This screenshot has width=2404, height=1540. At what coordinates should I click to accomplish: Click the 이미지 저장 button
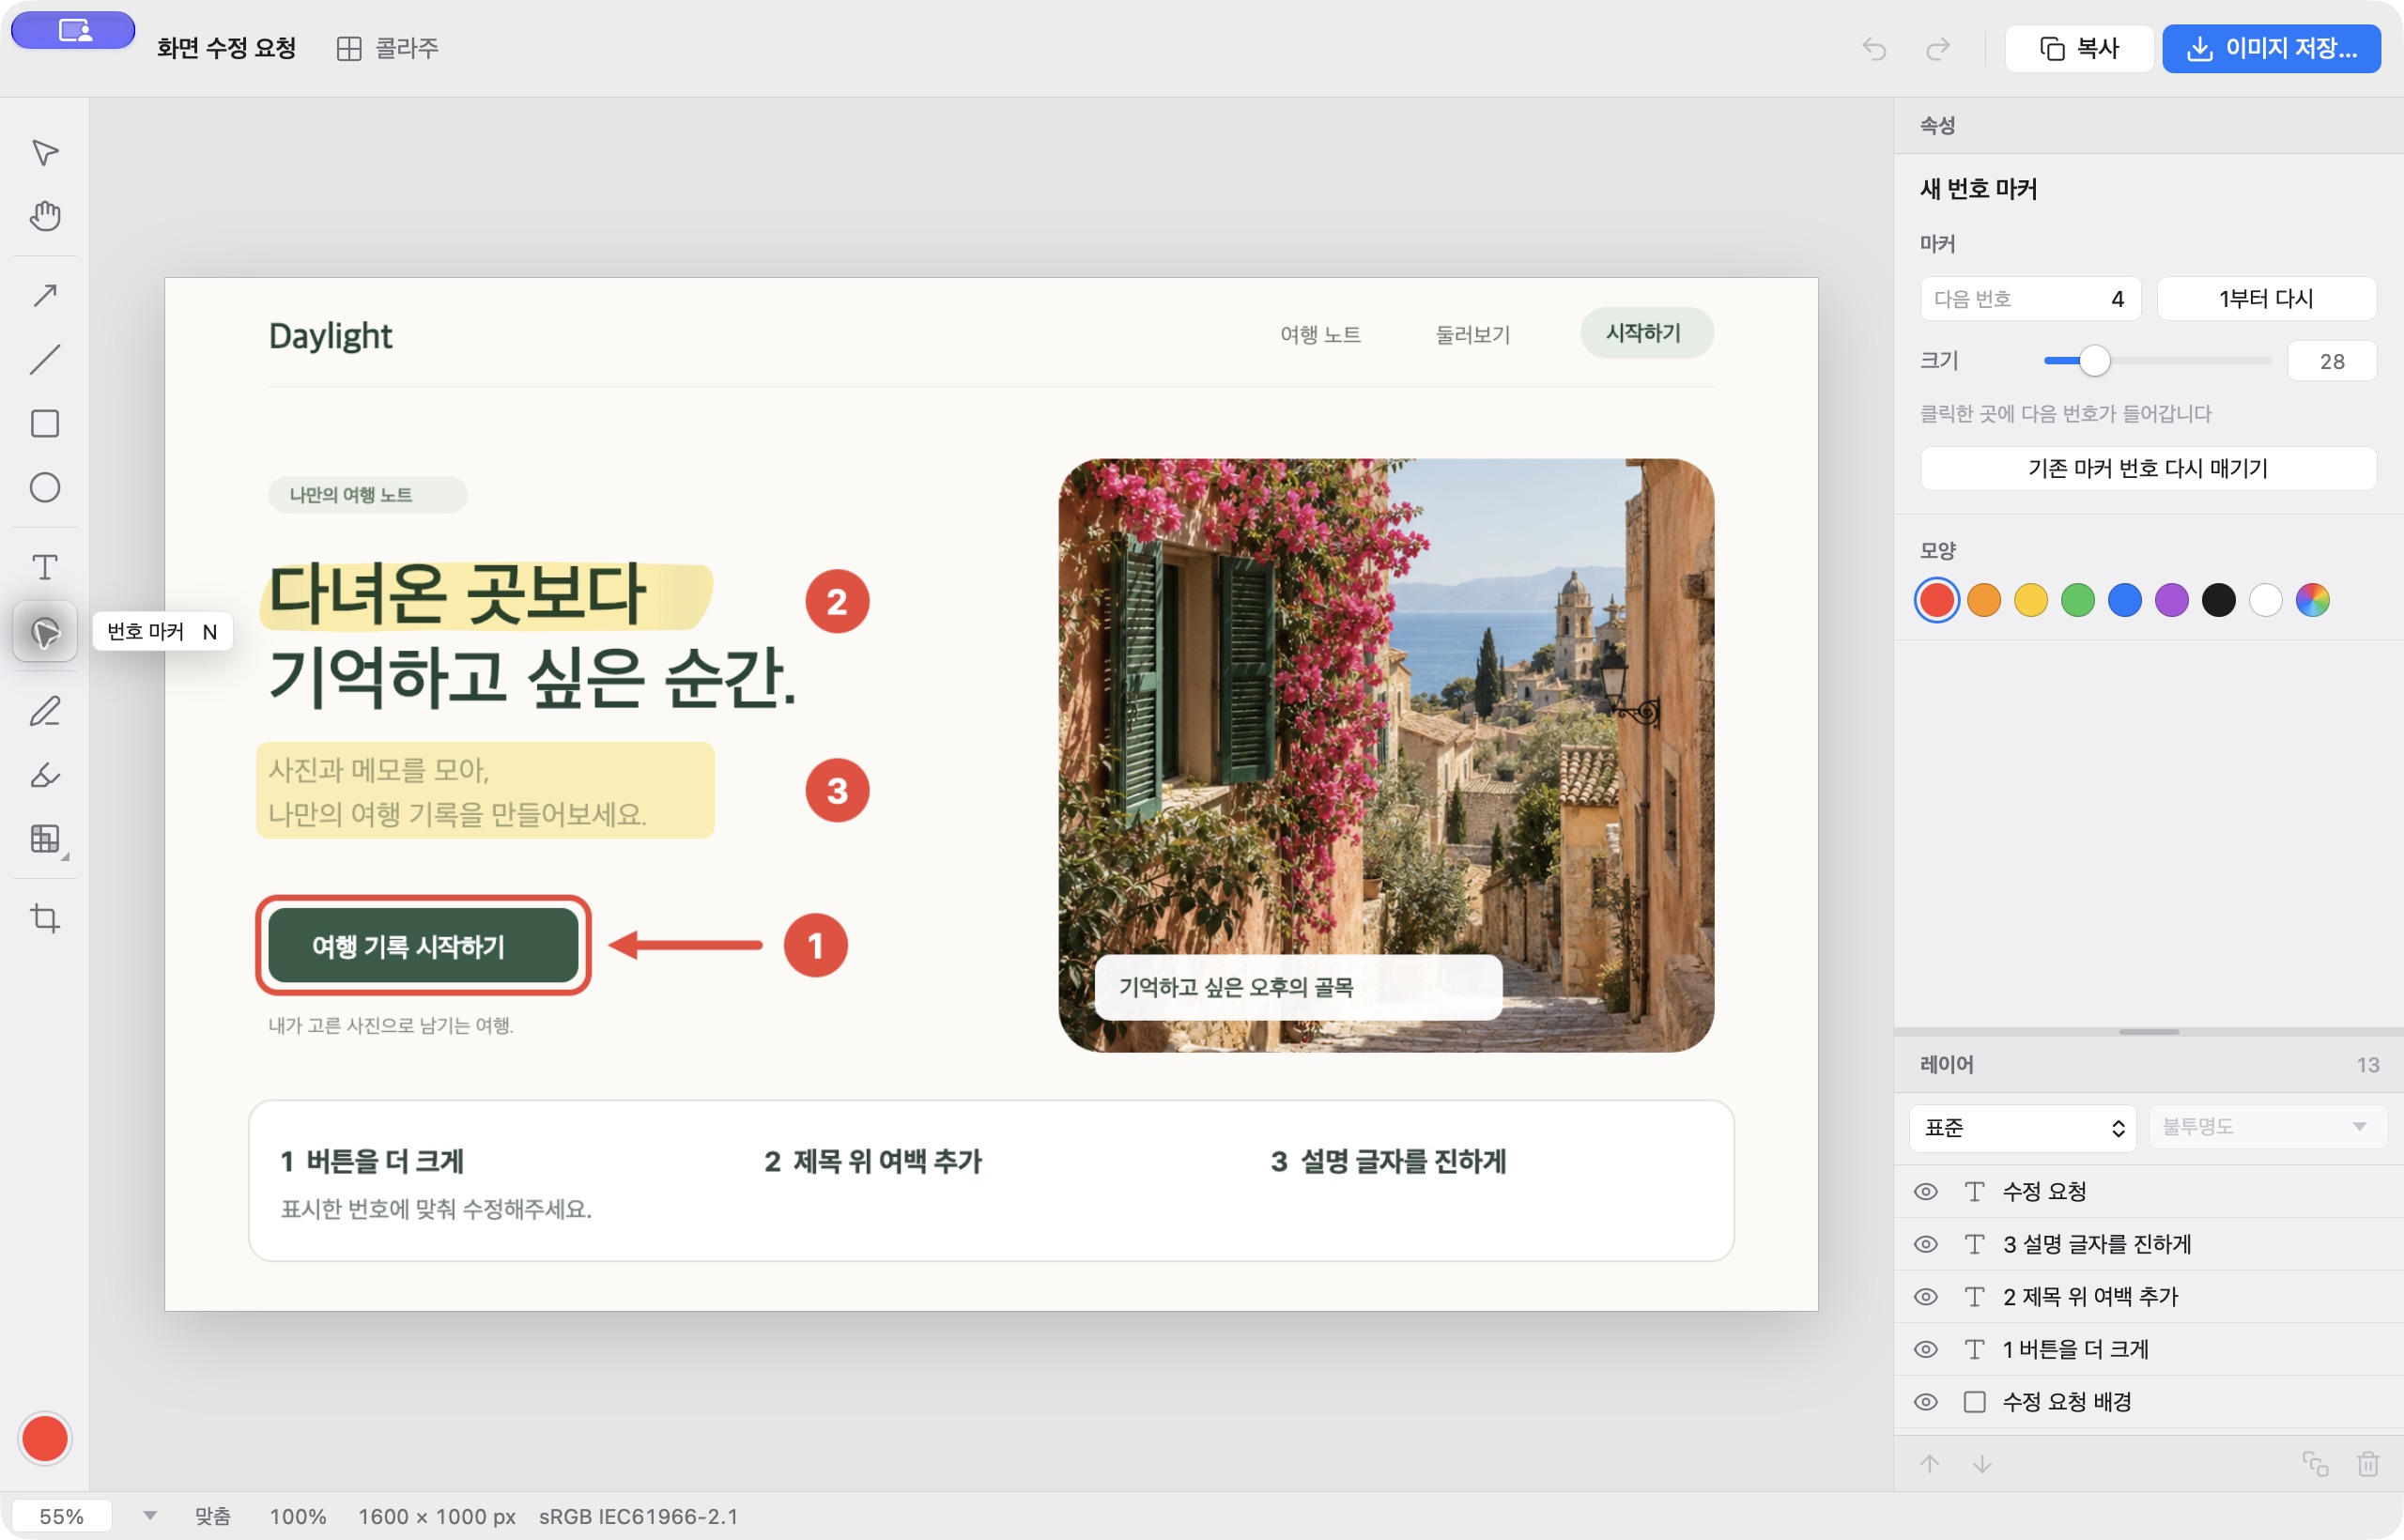pyautogui.click(x=2272, y=48)
